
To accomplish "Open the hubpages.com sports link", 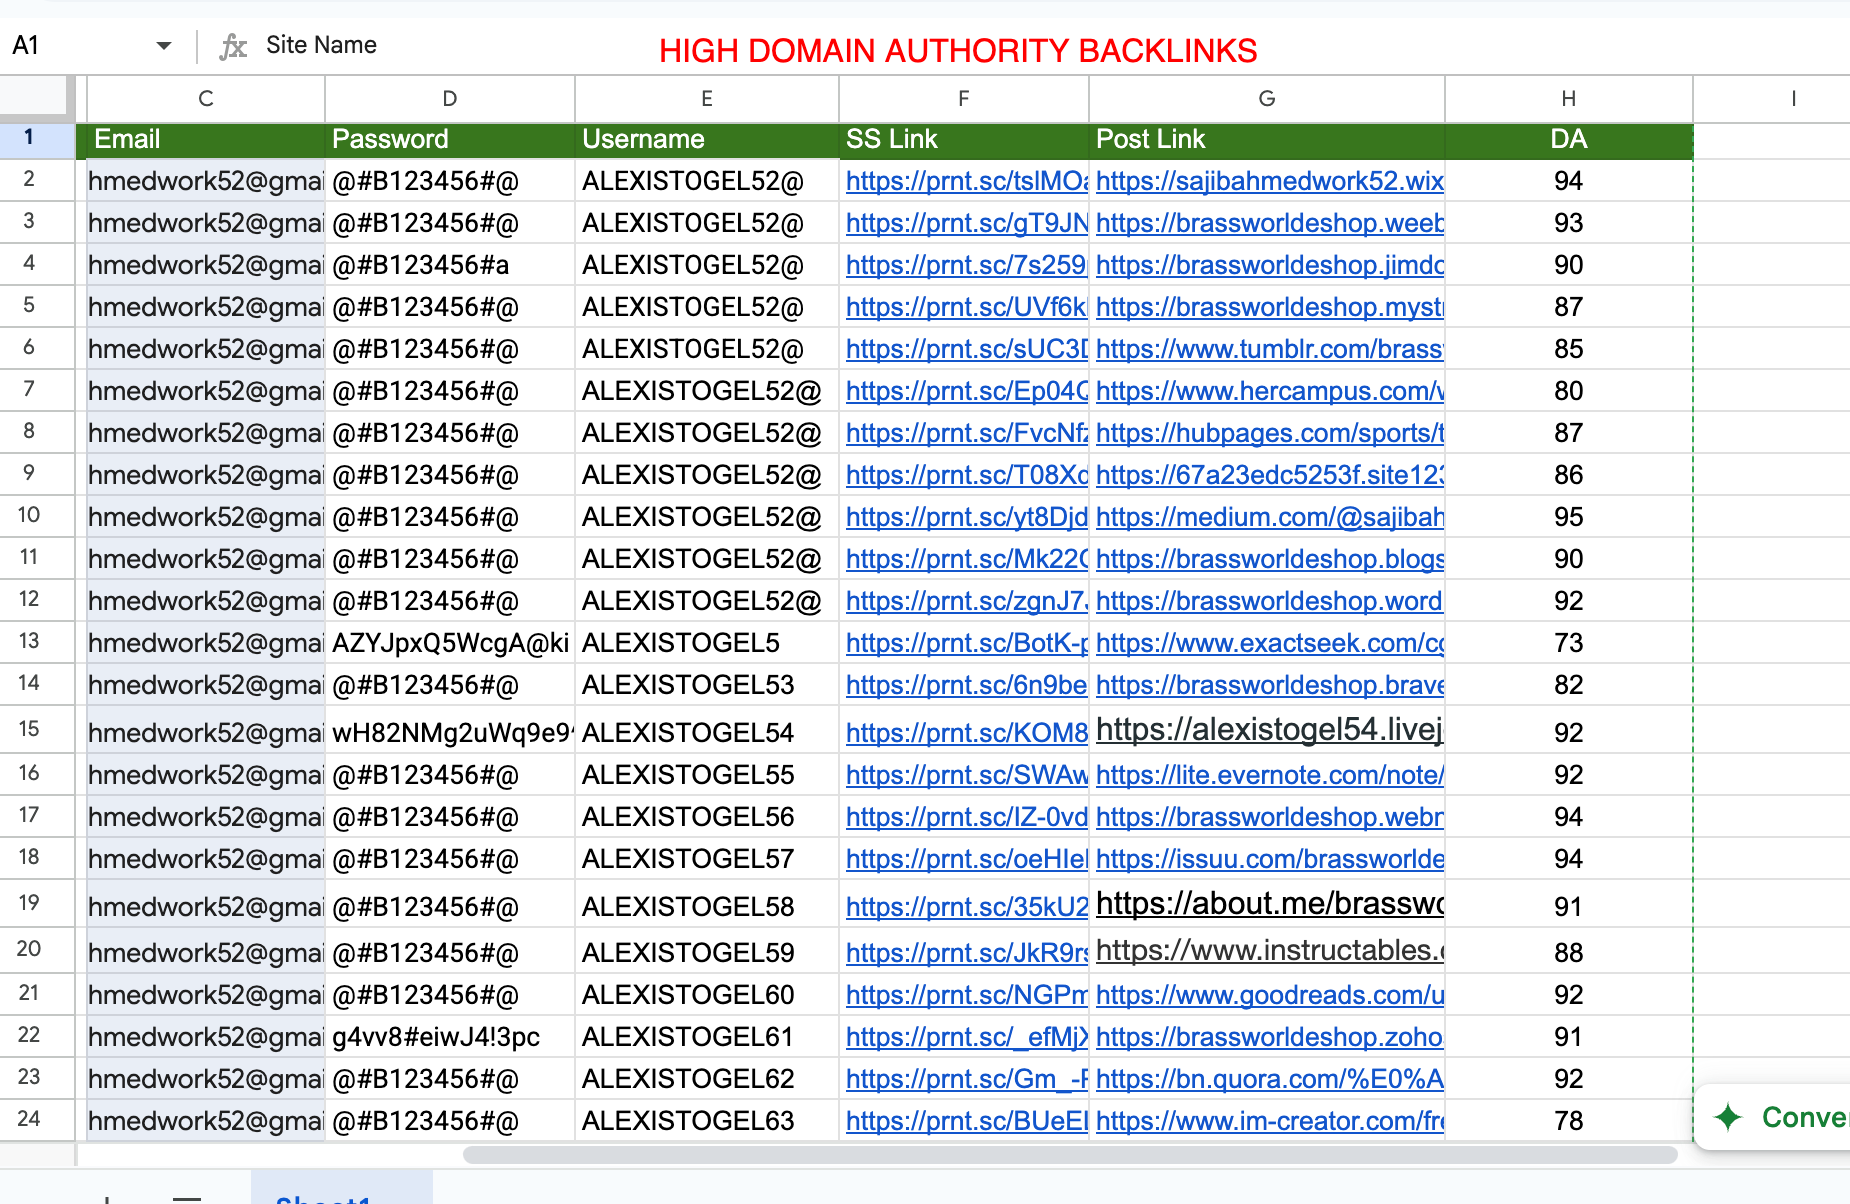I will tap(1267, 433).
